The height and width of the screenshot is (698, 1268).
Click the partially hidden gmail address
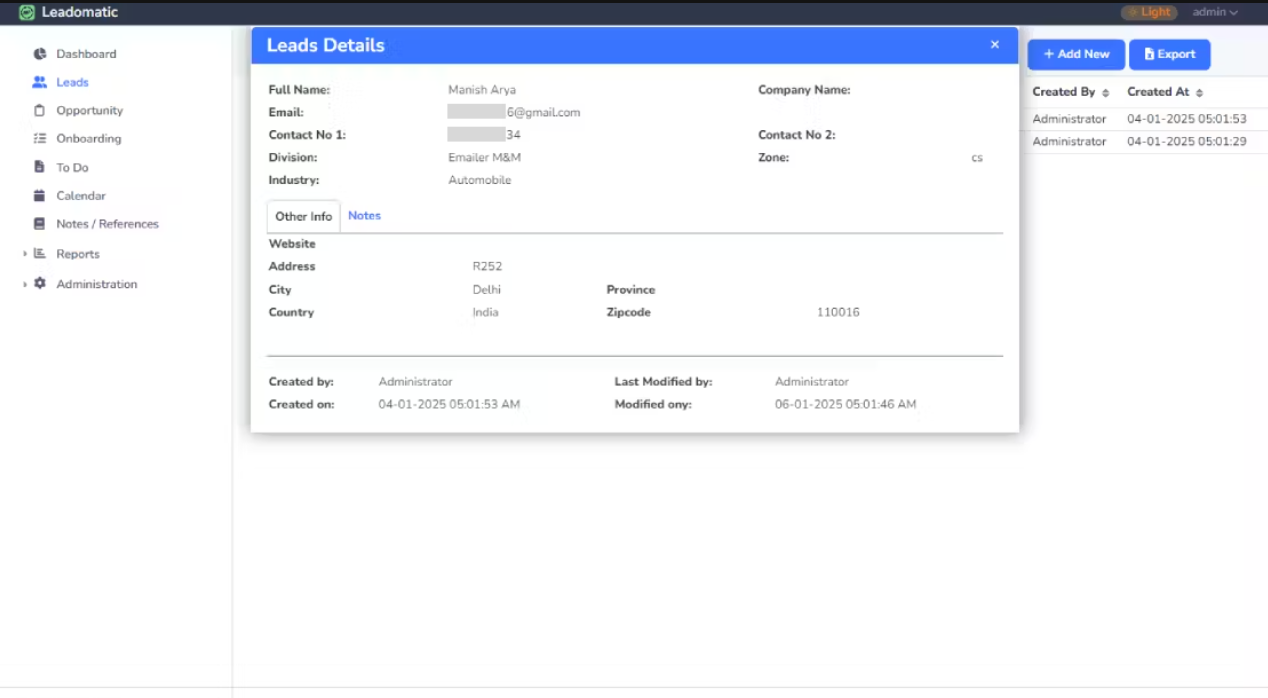514,112
